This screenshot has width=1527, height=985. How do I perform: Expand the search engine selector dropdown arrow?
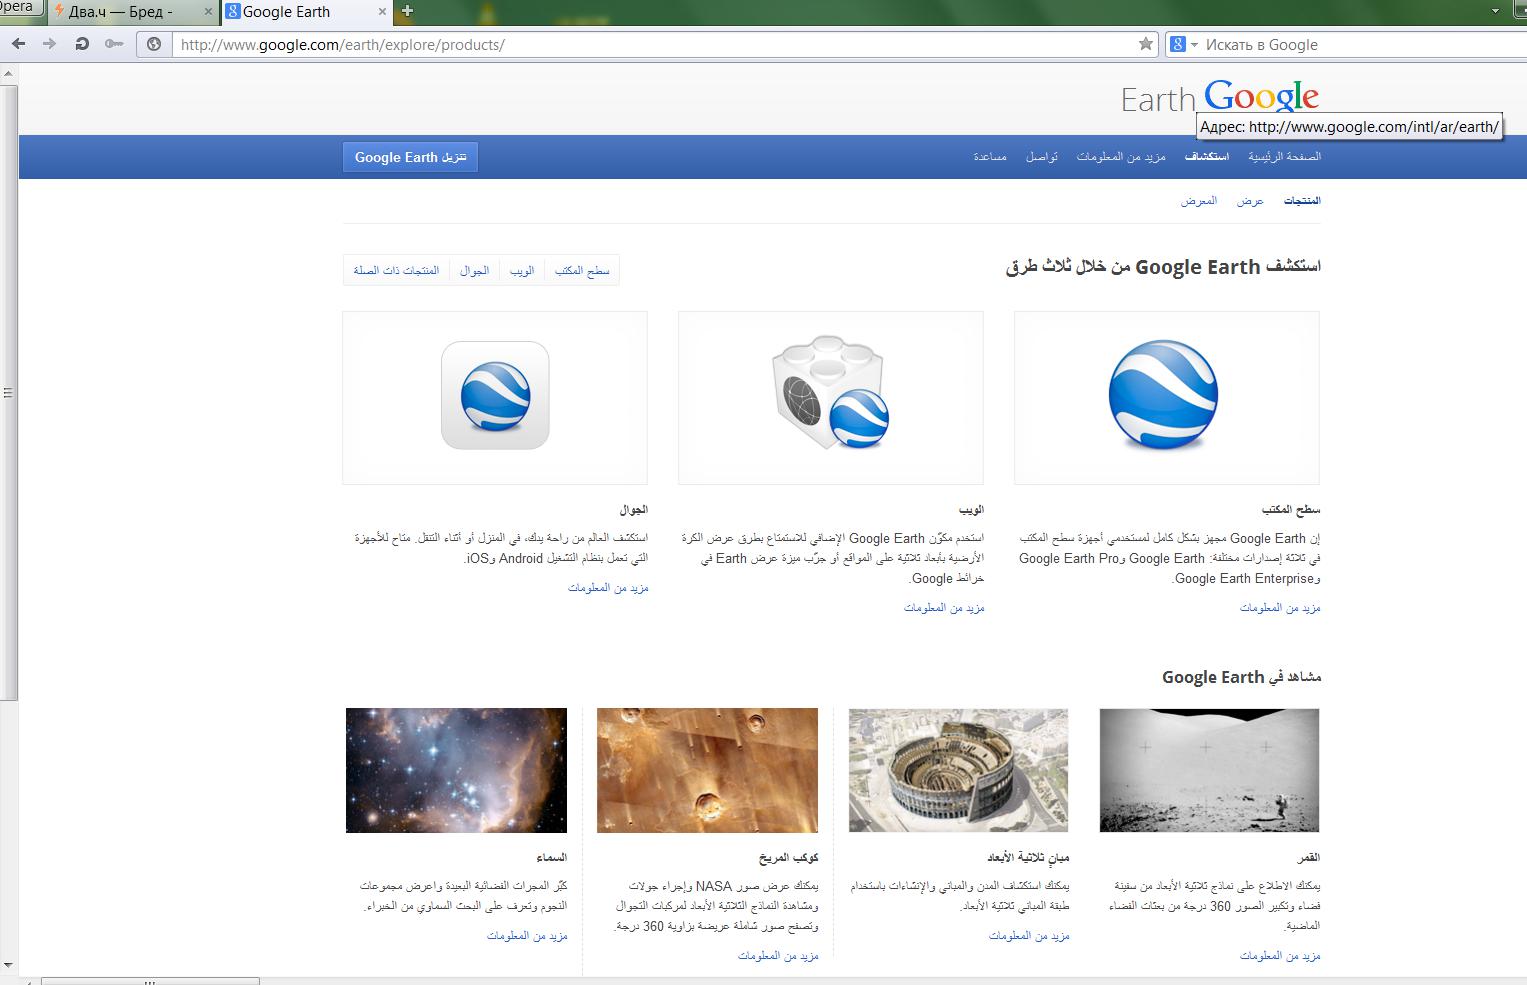tap(1194, 45)
